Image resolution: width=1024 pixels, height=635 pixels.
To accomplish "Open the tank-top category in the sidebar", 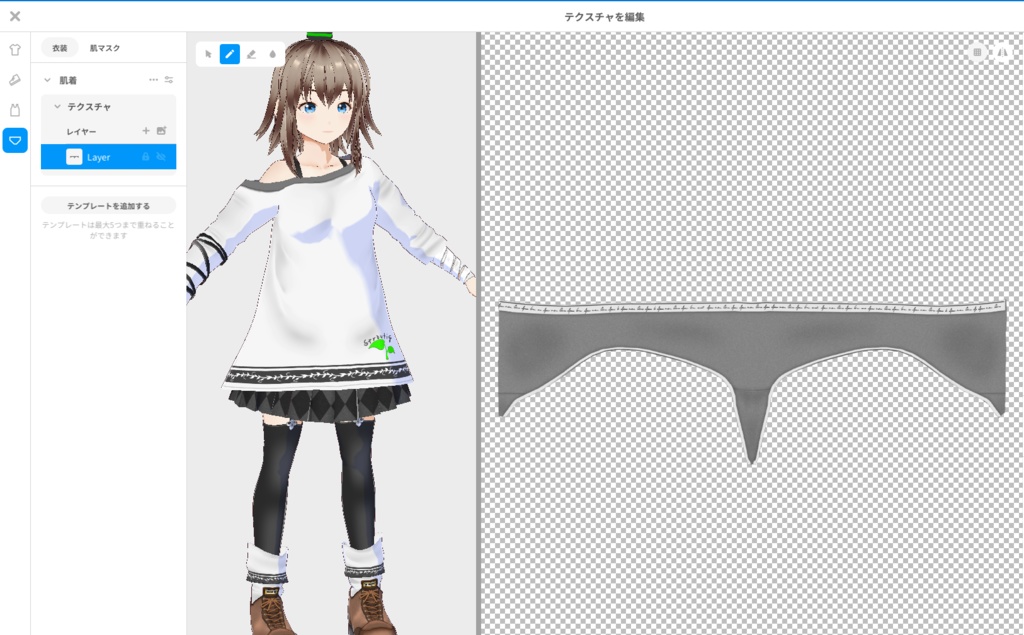I will pos(15,110).
